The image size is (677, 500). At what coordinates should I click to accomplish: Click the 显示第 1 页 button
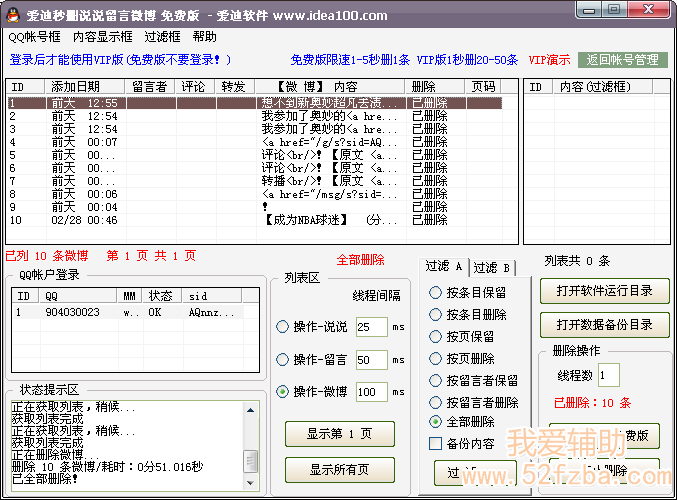(340, 434)
